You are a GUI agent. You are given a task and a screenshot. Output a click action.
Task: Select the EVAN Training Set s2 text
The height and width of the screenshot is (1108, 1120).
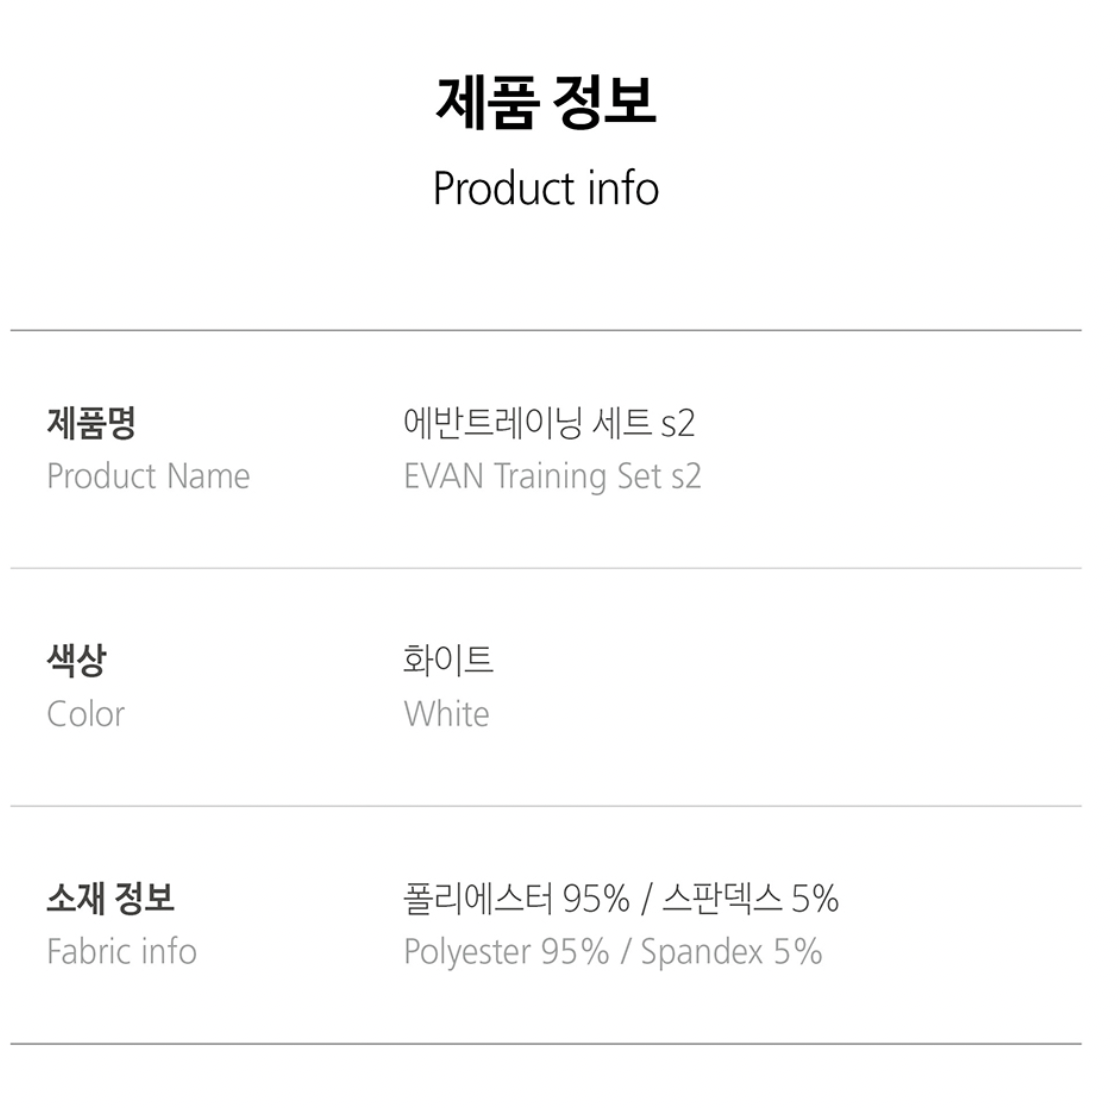pyautogui.click(x=552, y=476)
